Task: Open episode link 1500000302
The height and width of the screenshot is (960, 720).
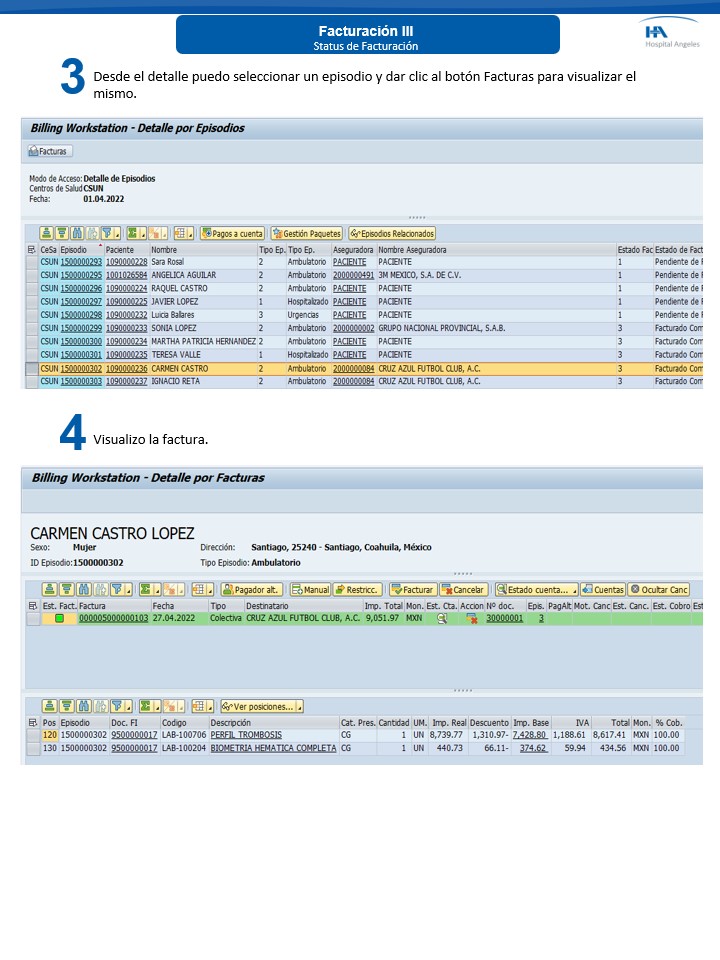Action: (x=81, y=368)
